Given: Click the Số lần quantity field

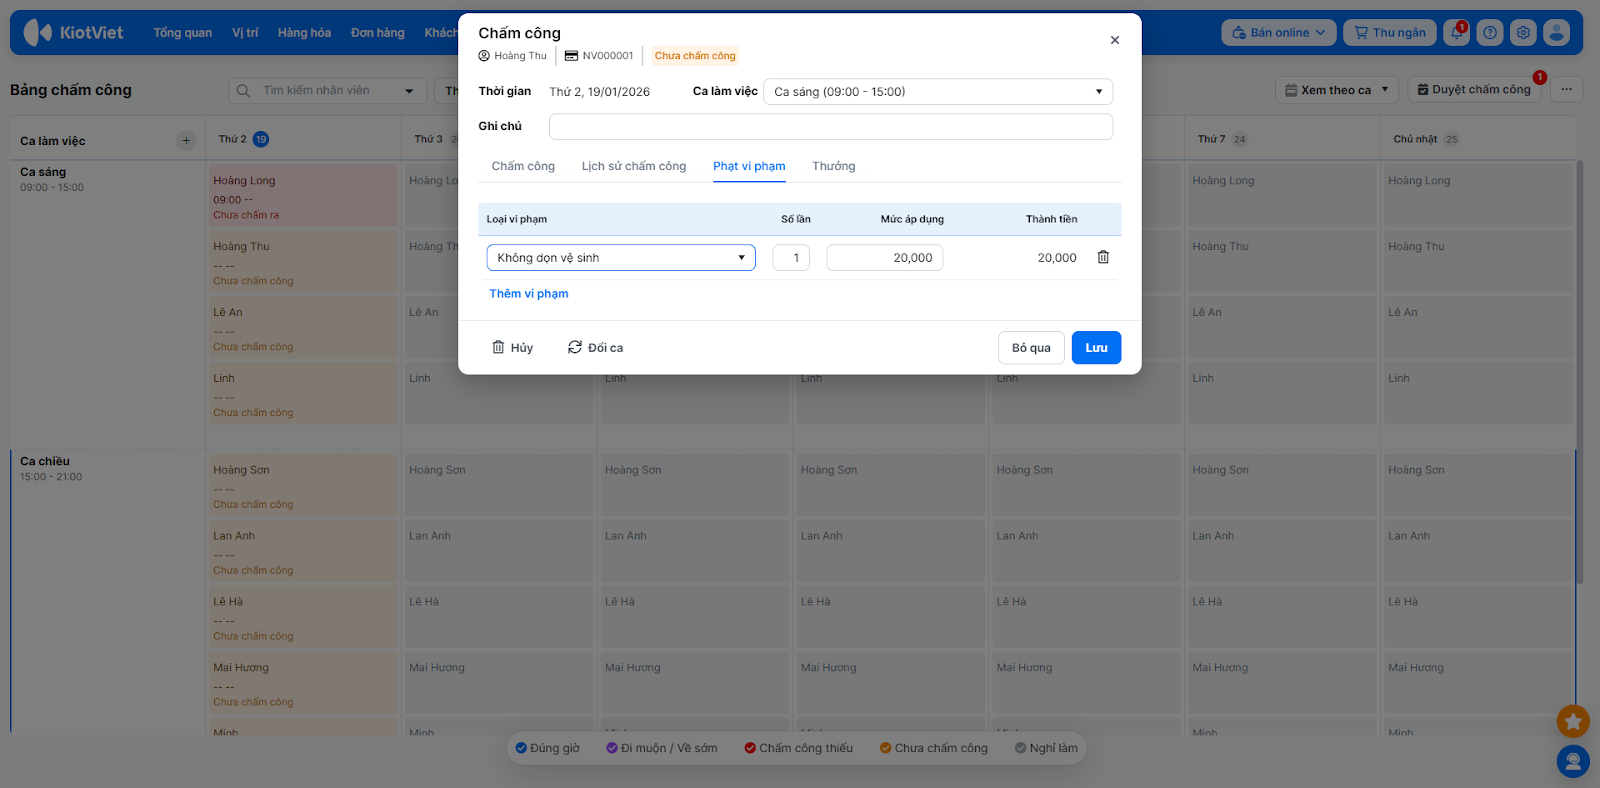Looking at the screenshot, I should click(791, 258).
